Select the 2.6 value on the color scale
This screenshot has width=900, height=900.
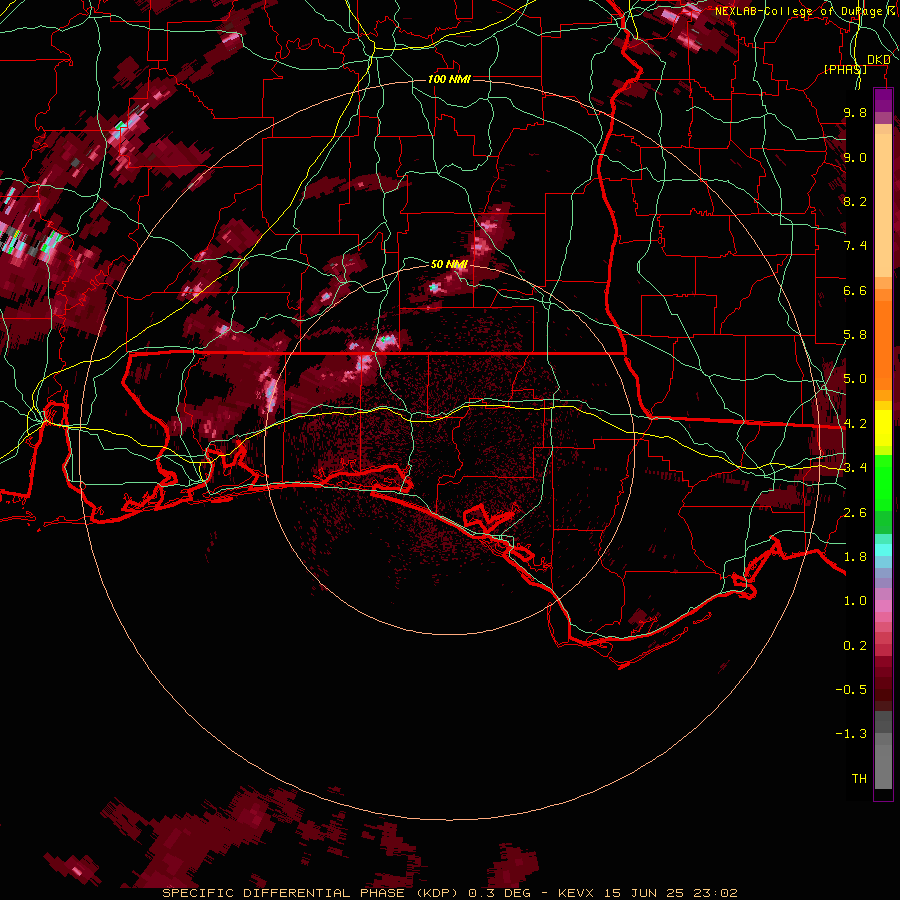(855, 513)
